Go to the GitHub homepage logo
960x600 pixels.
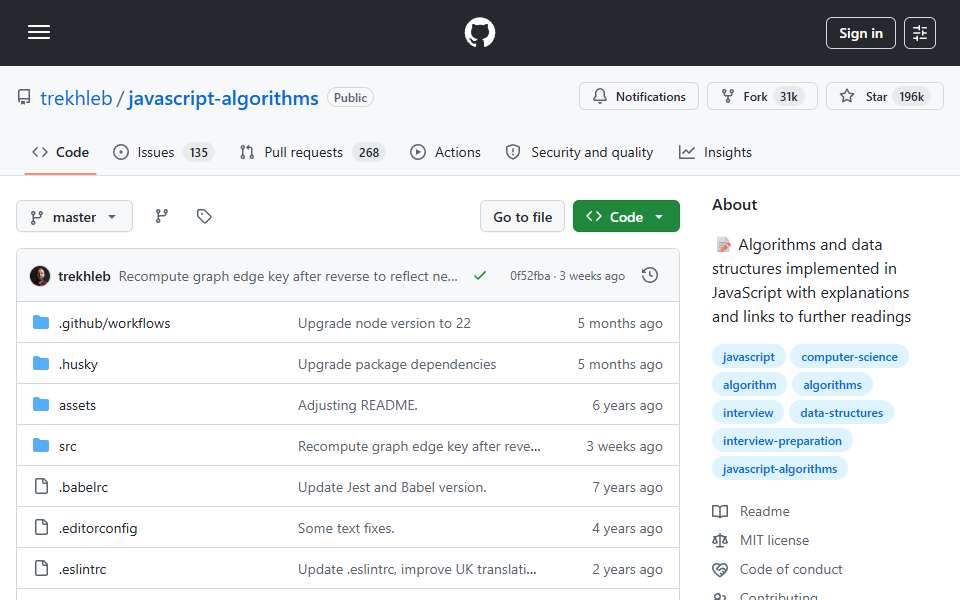coord(479,32)
